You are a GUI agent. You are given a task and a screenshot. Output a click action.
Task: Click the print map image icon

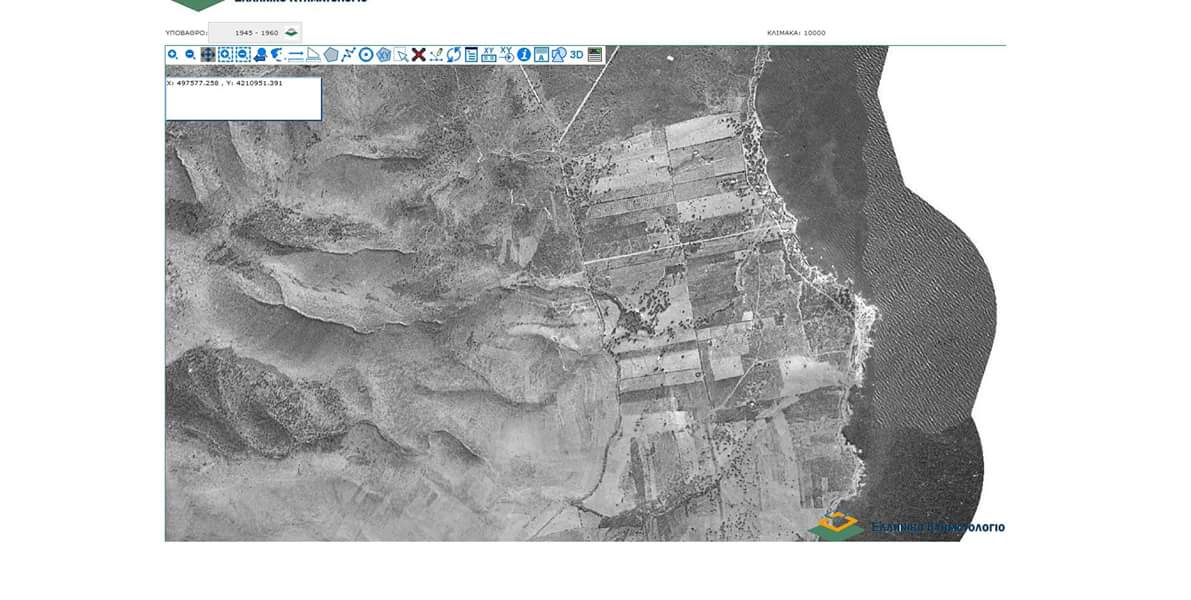click(x=542, y=55)
